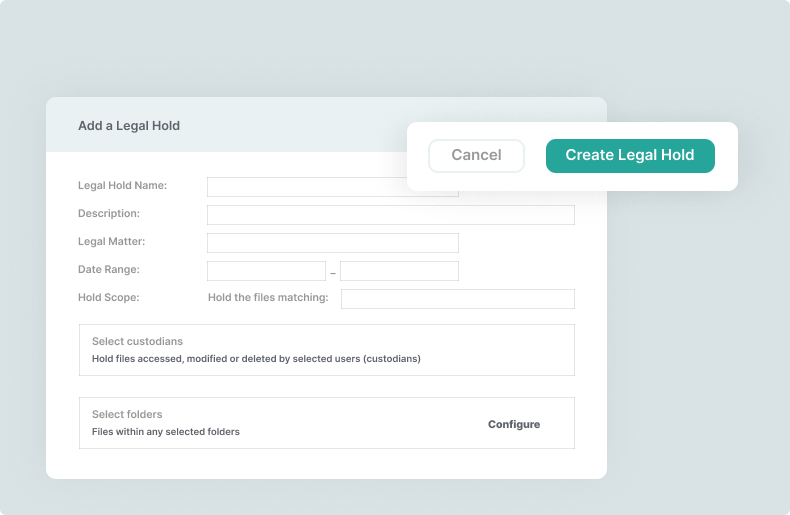Focus the 'Hold the files matching' field
The height and width of the screenshot is (515, 790).
point(457,299)
